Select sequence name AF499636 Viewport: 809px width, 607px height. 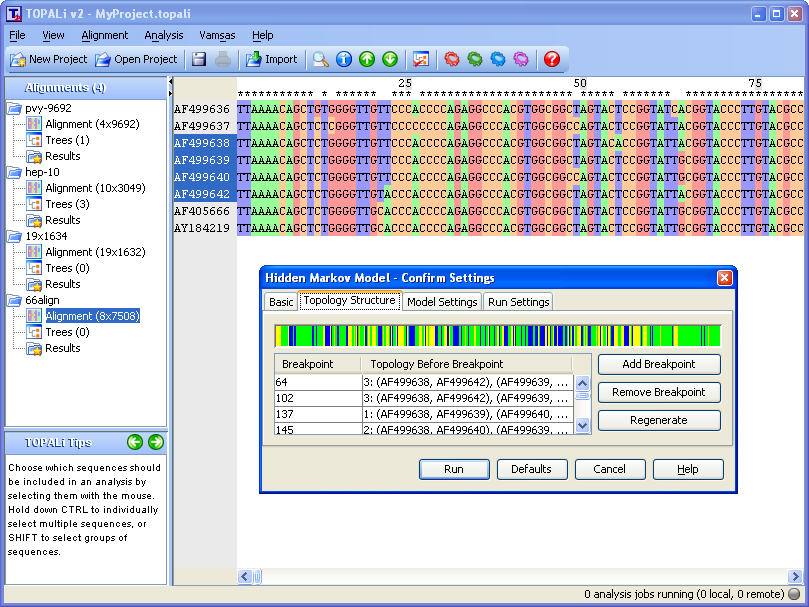tap(202, 109)
